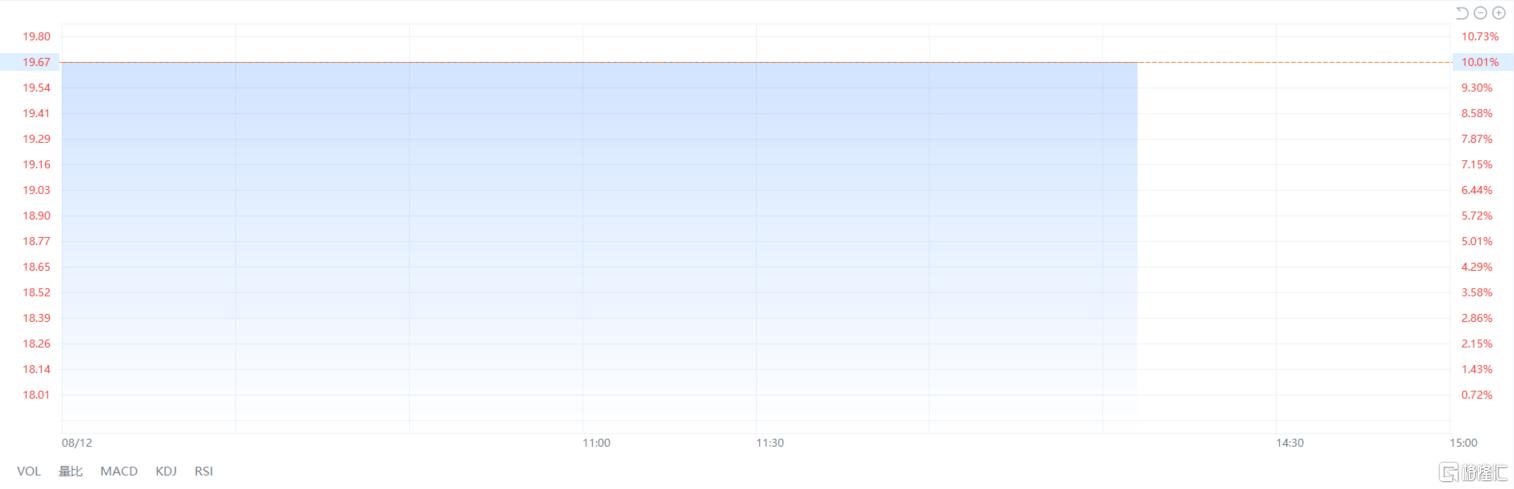This screenshot has width=1514, height=489.
Task: Switch to the VOL indicator tab
Action: click(x=29, y=471)
